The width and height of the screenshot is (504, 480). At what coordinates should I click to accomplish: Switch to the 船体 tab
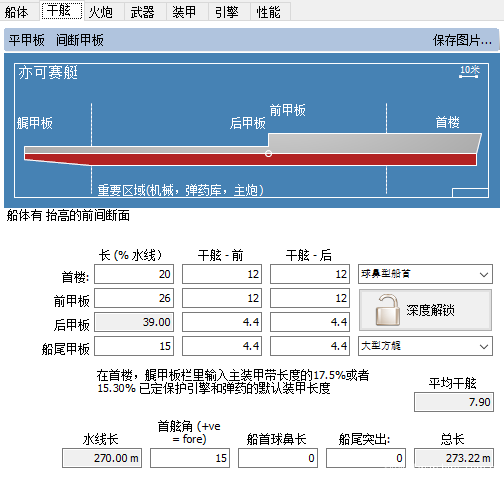tap(17, 12)
